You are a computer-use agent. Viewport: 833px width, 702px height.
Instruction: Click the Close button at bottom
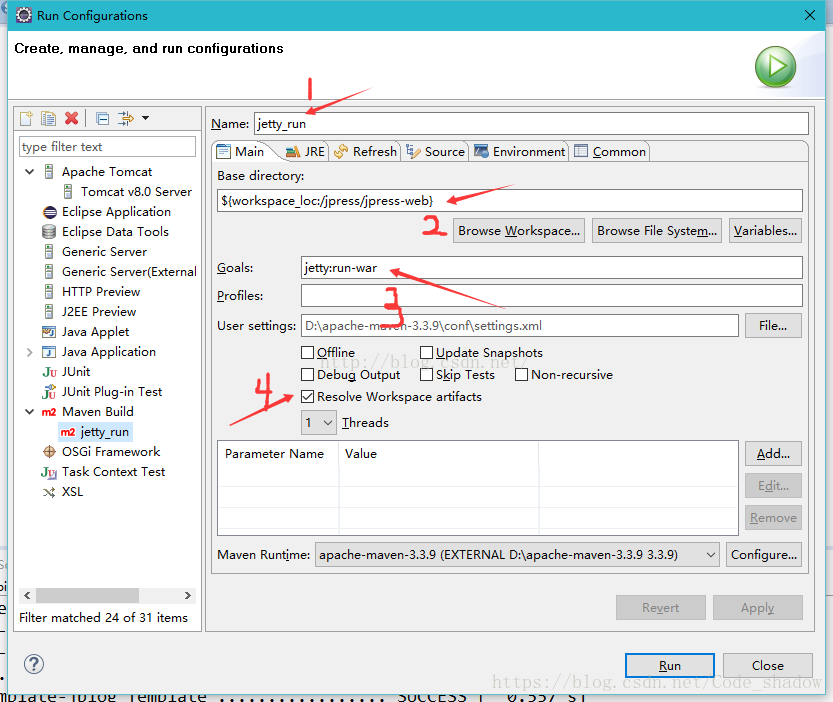pyautogui.click(x=768, y=666)
